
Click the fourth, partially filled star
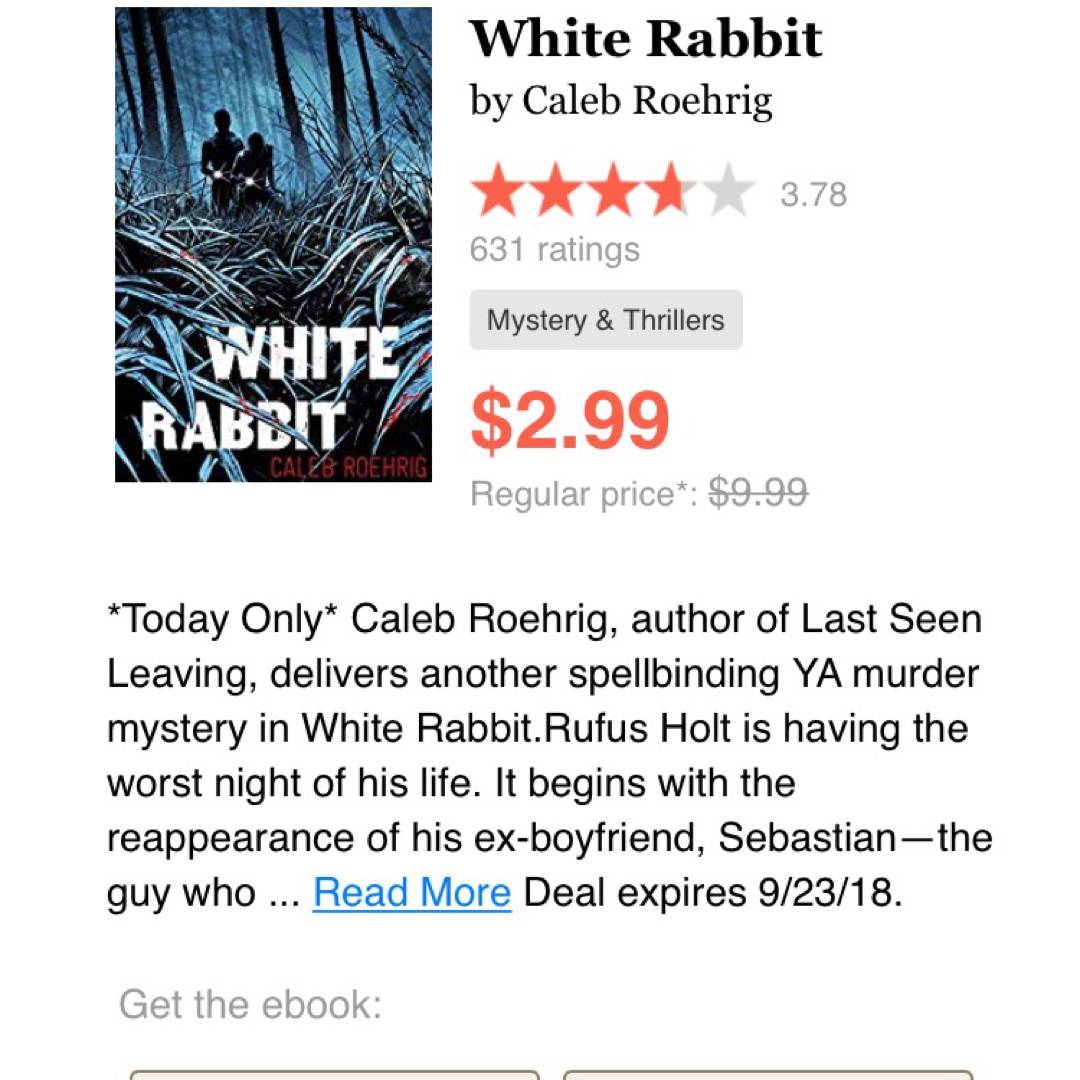[x=670, y=192]
